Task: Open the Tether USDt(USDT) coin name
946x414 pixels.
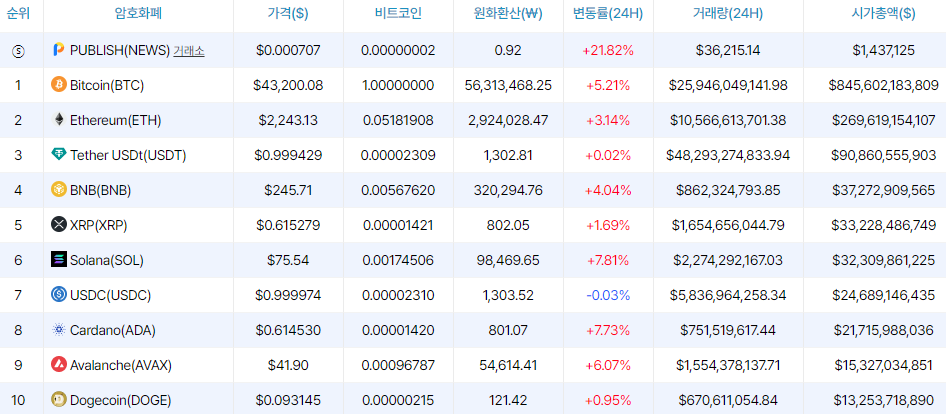Action: tap(128, 156)
